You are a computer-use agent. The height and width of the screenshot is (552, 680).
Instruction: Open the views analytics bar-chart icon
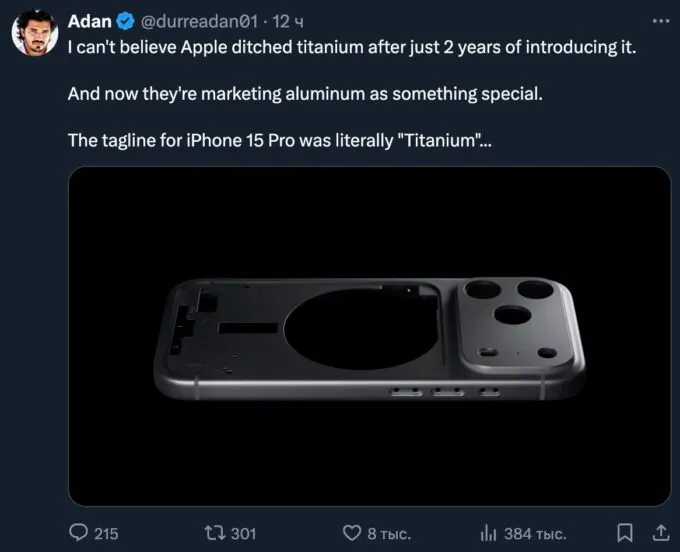click(489, 532)
